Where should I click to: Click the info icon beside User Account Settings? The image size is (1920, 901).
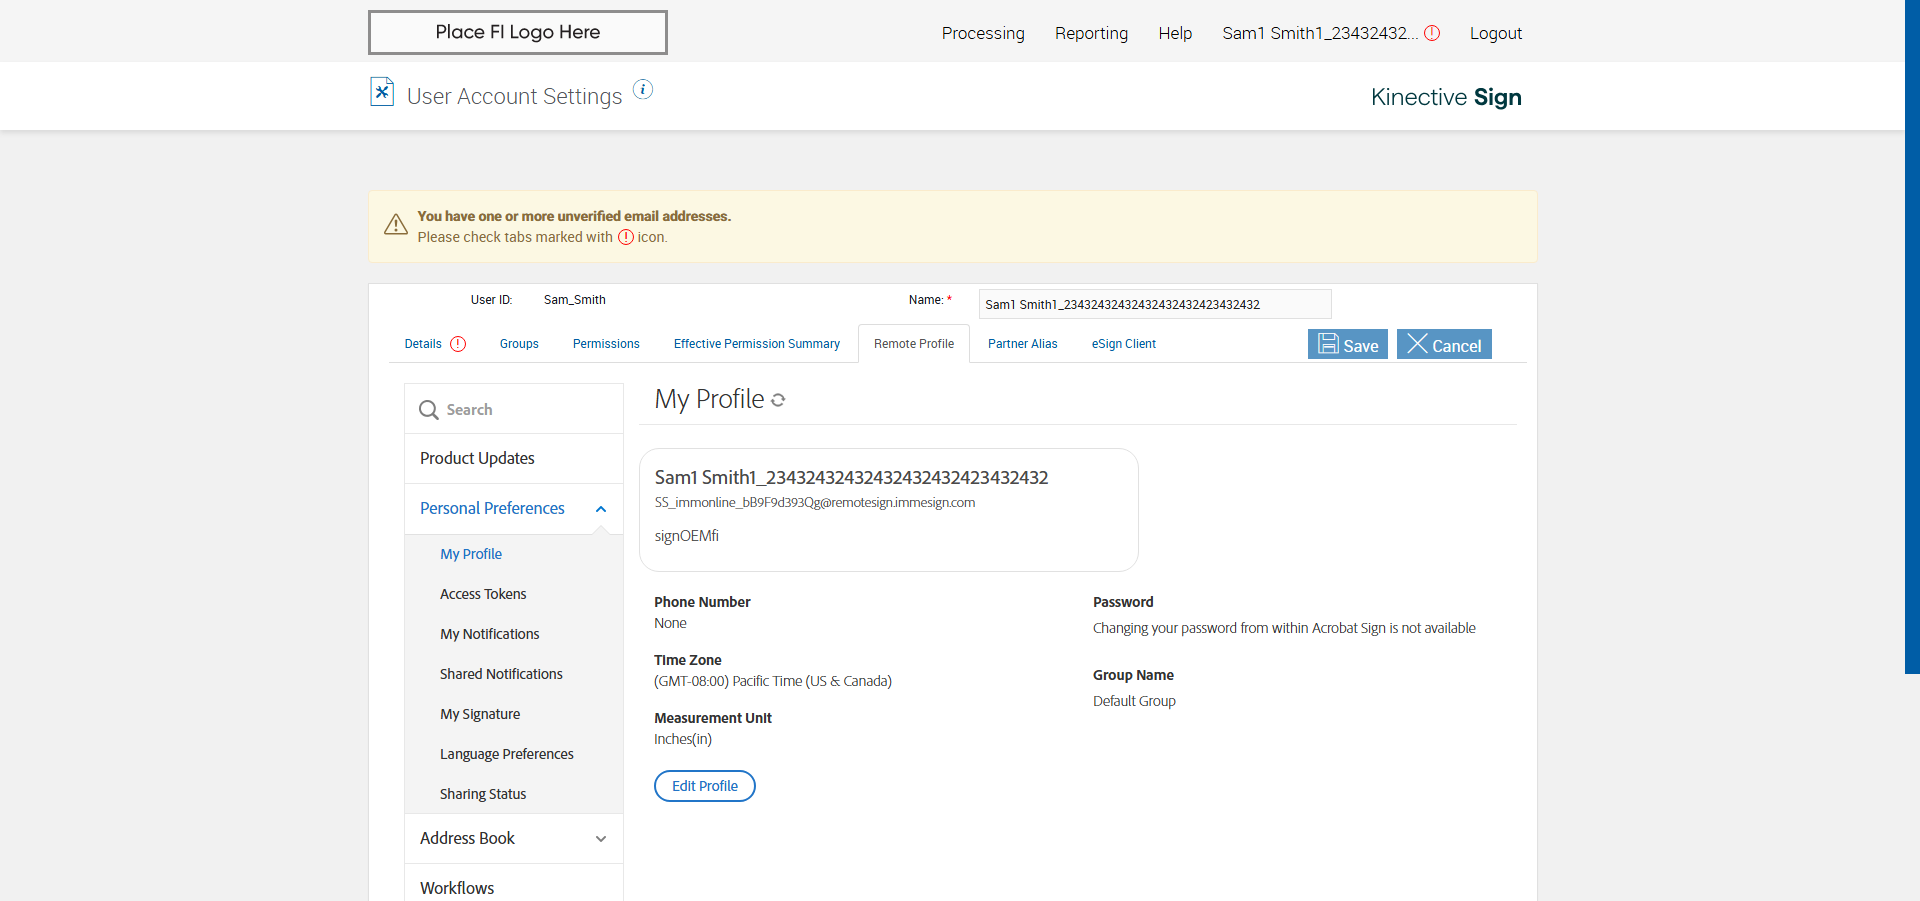coord(643,90)
